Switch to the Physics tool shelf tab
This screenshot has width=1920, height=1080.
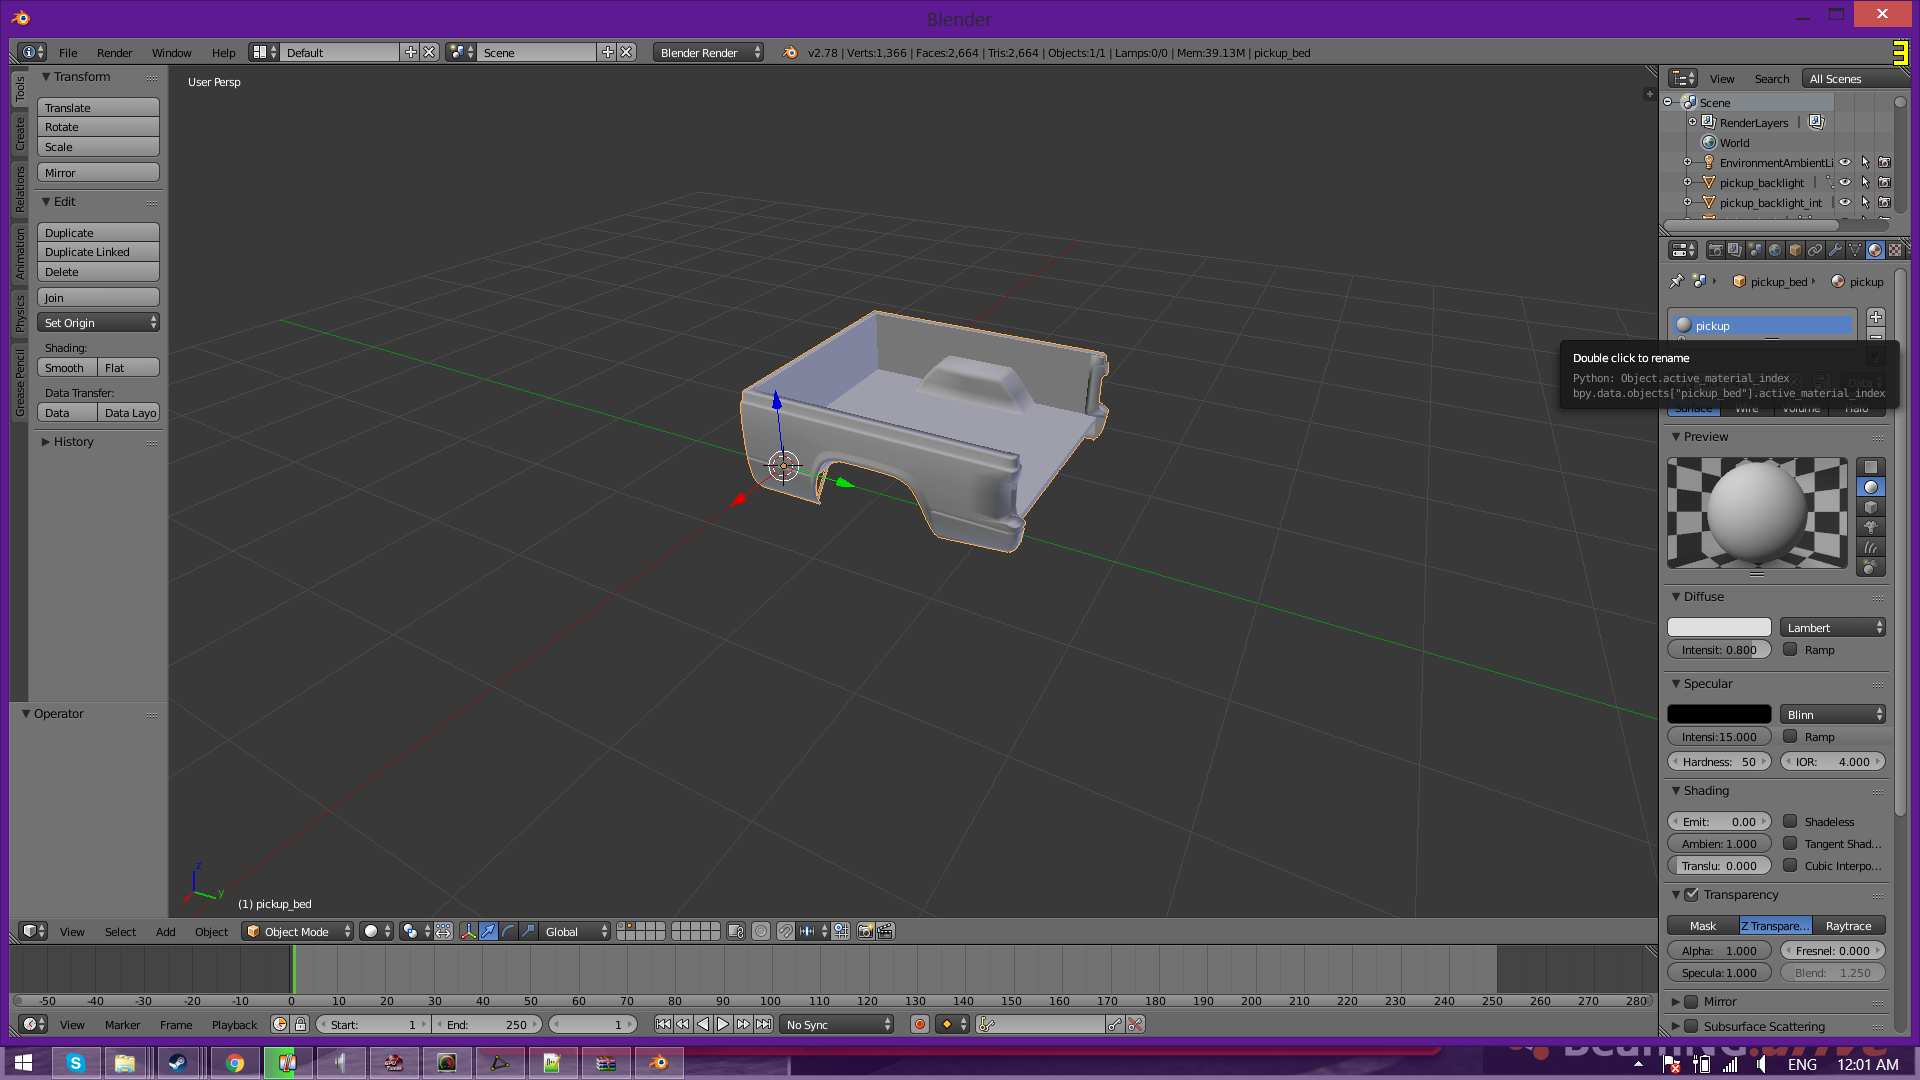tap(19, 313)
